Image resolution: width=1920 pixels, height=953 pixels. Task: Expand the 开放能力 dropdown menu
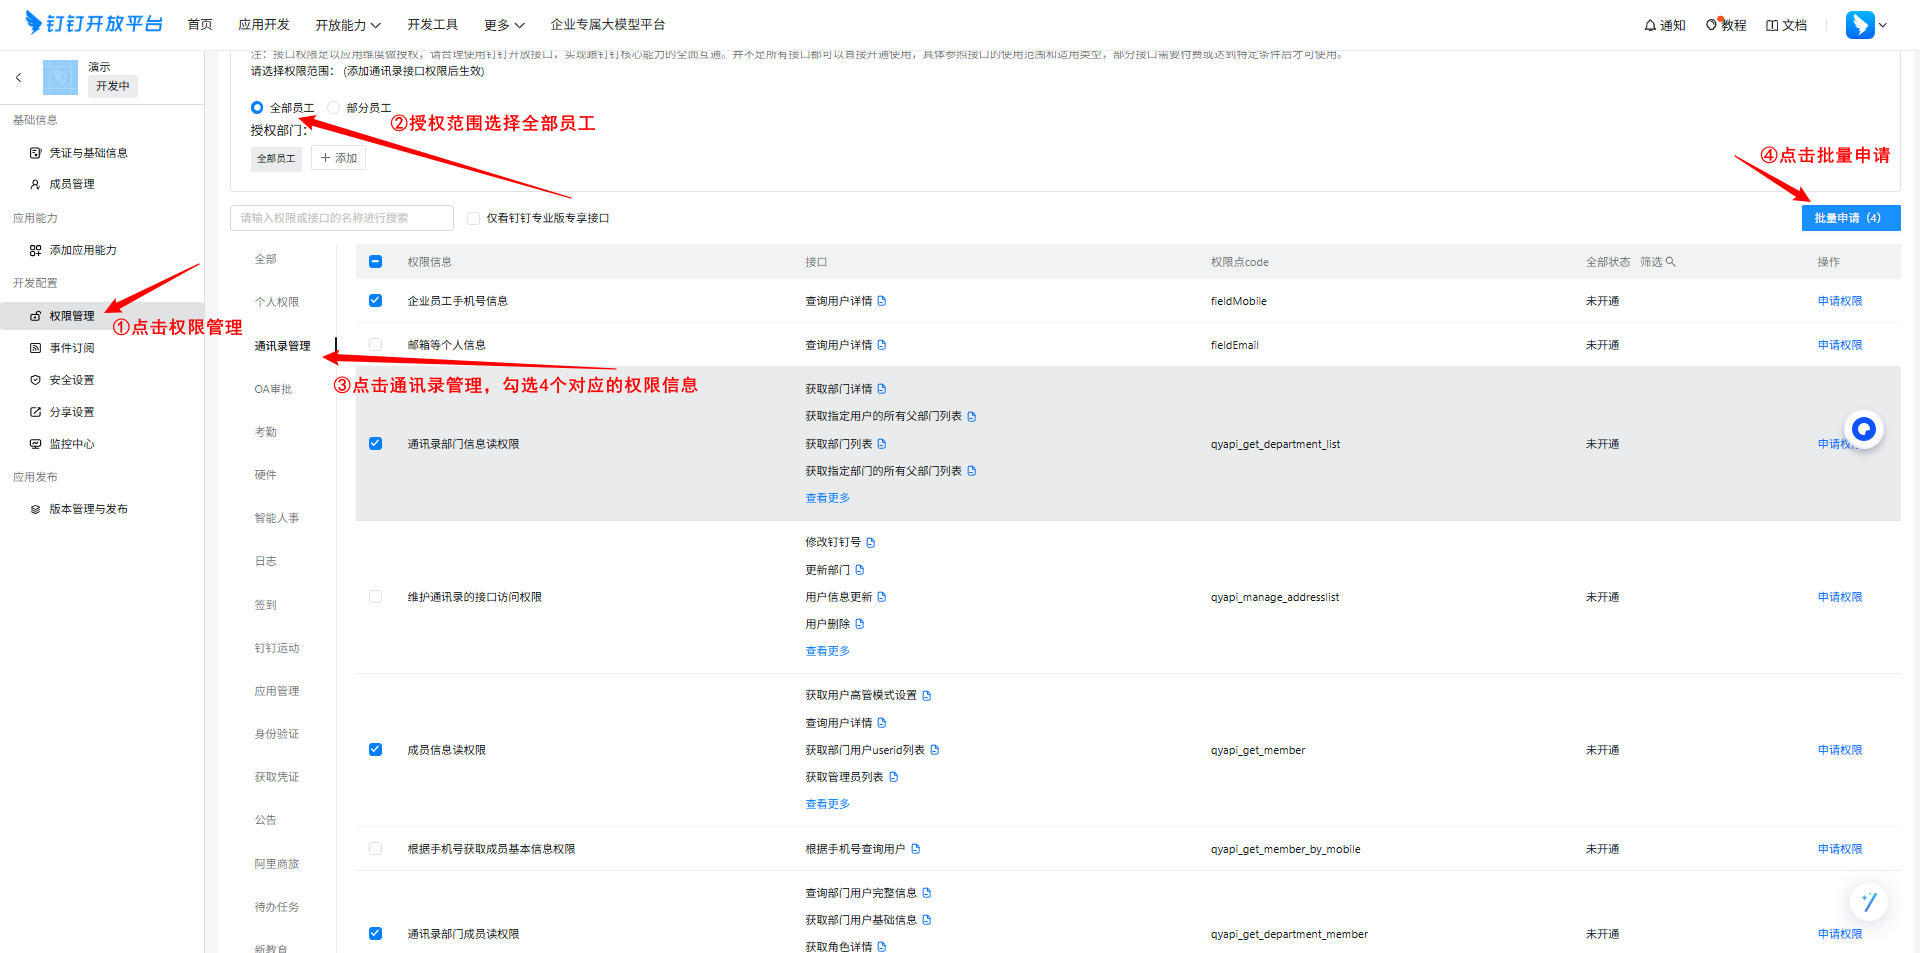[348, 25]
